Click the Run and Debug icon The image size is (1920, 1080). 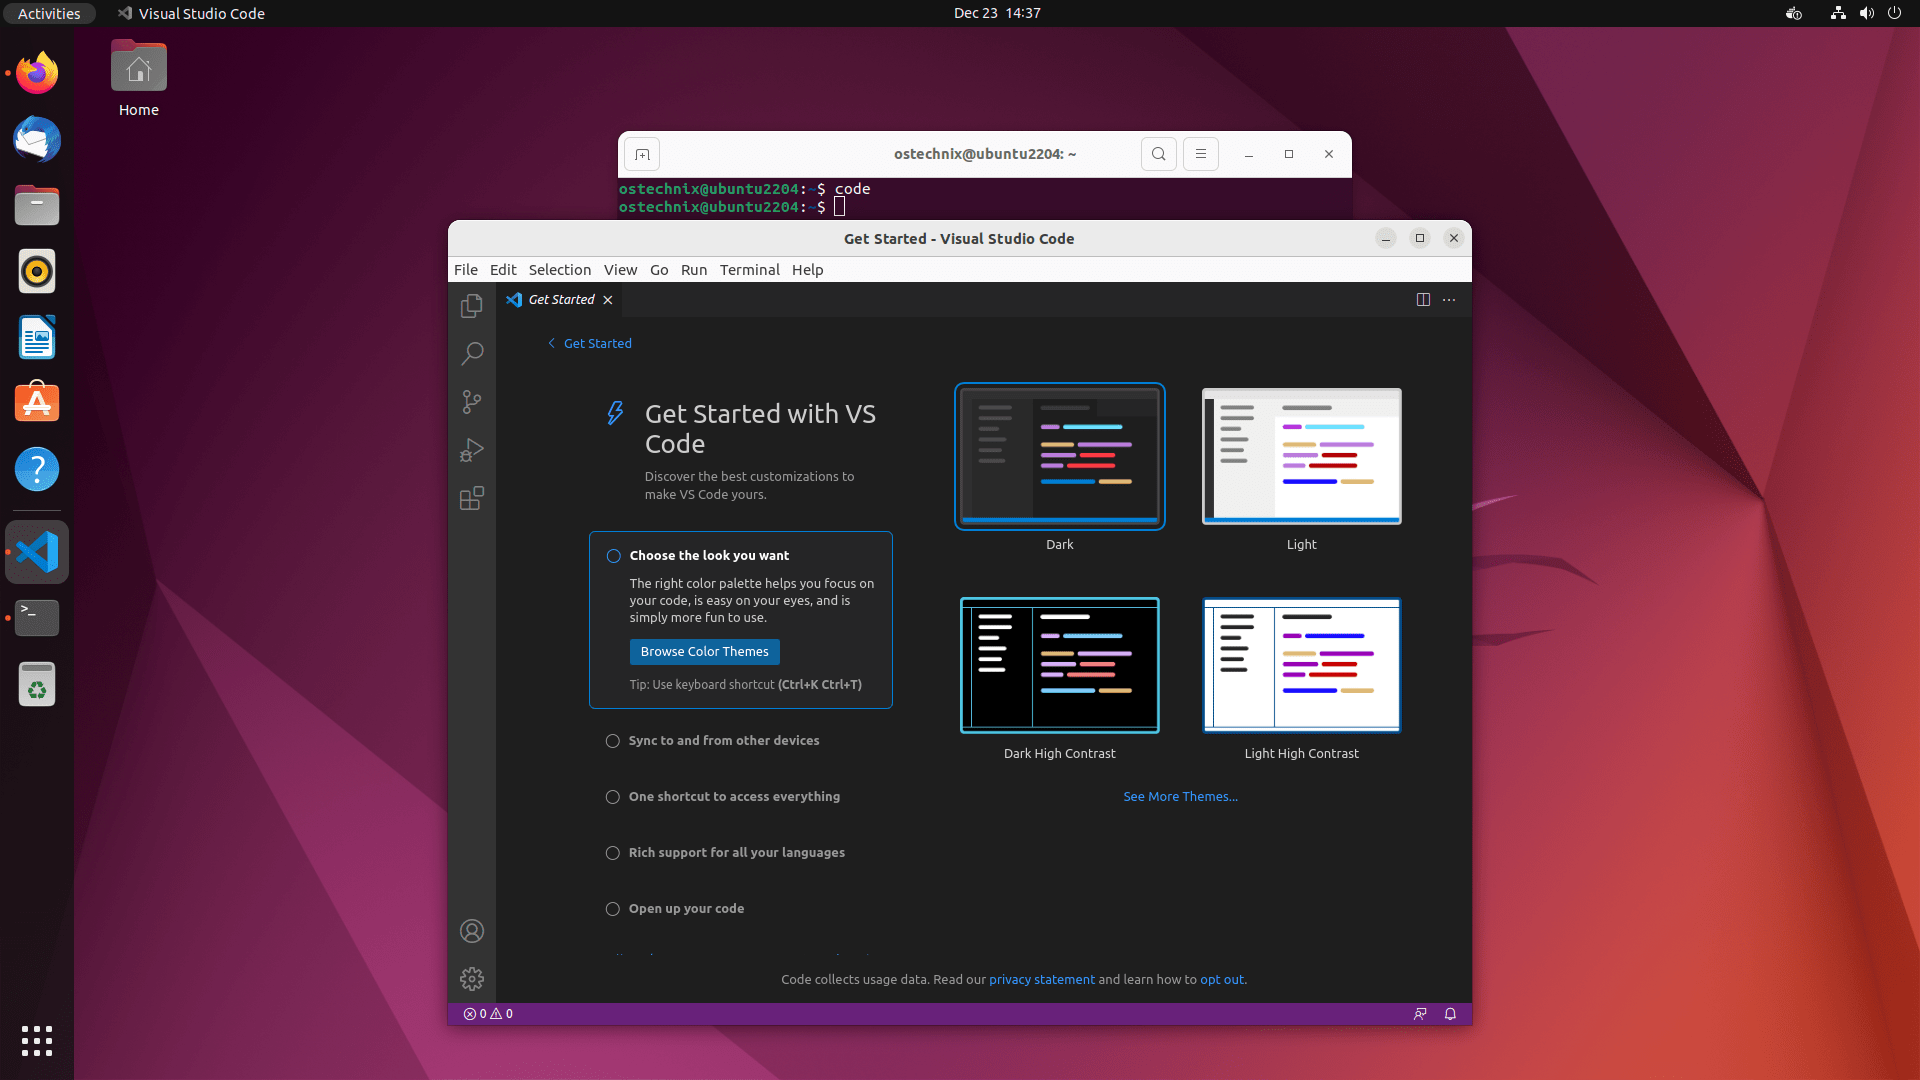[x=471, y=450]
